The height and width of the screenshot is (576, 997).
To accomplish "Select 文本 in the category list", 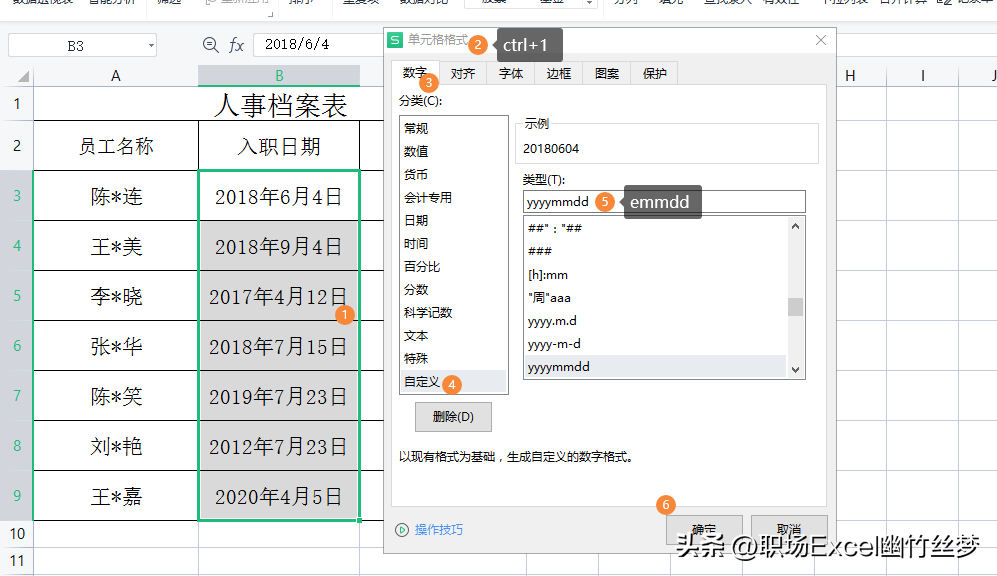I will (x=453, y=335).
